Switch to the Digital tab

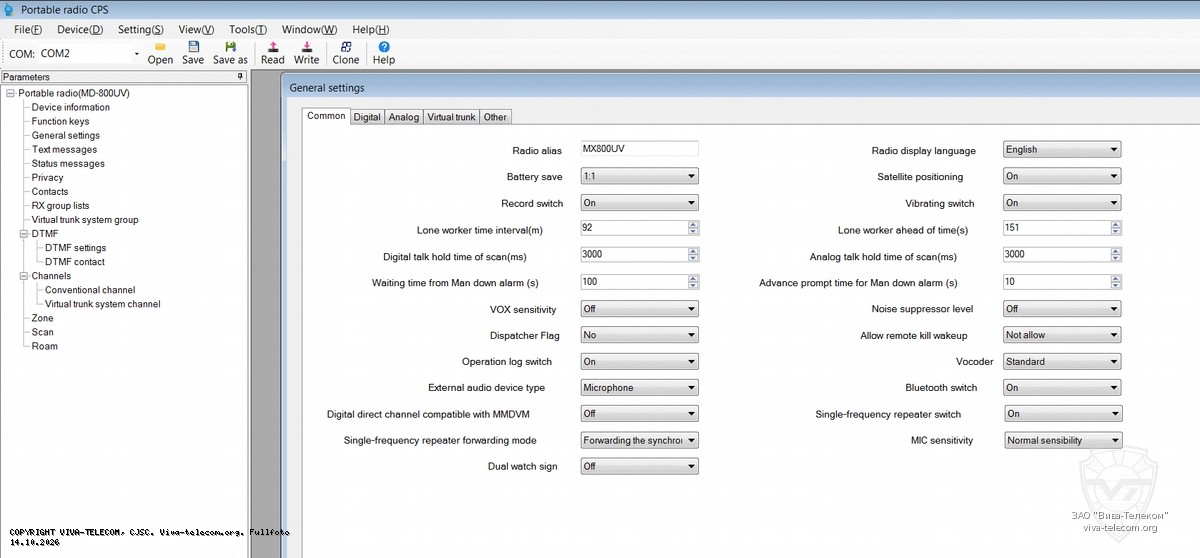367,117
